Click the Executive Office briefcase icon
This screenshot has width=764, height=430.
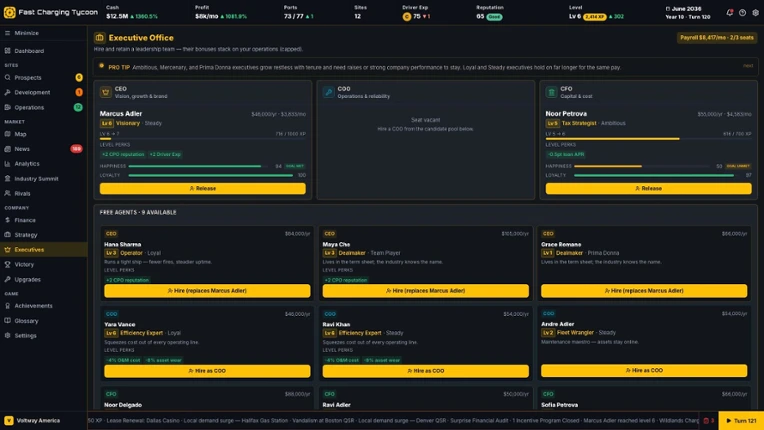[99, 37]
